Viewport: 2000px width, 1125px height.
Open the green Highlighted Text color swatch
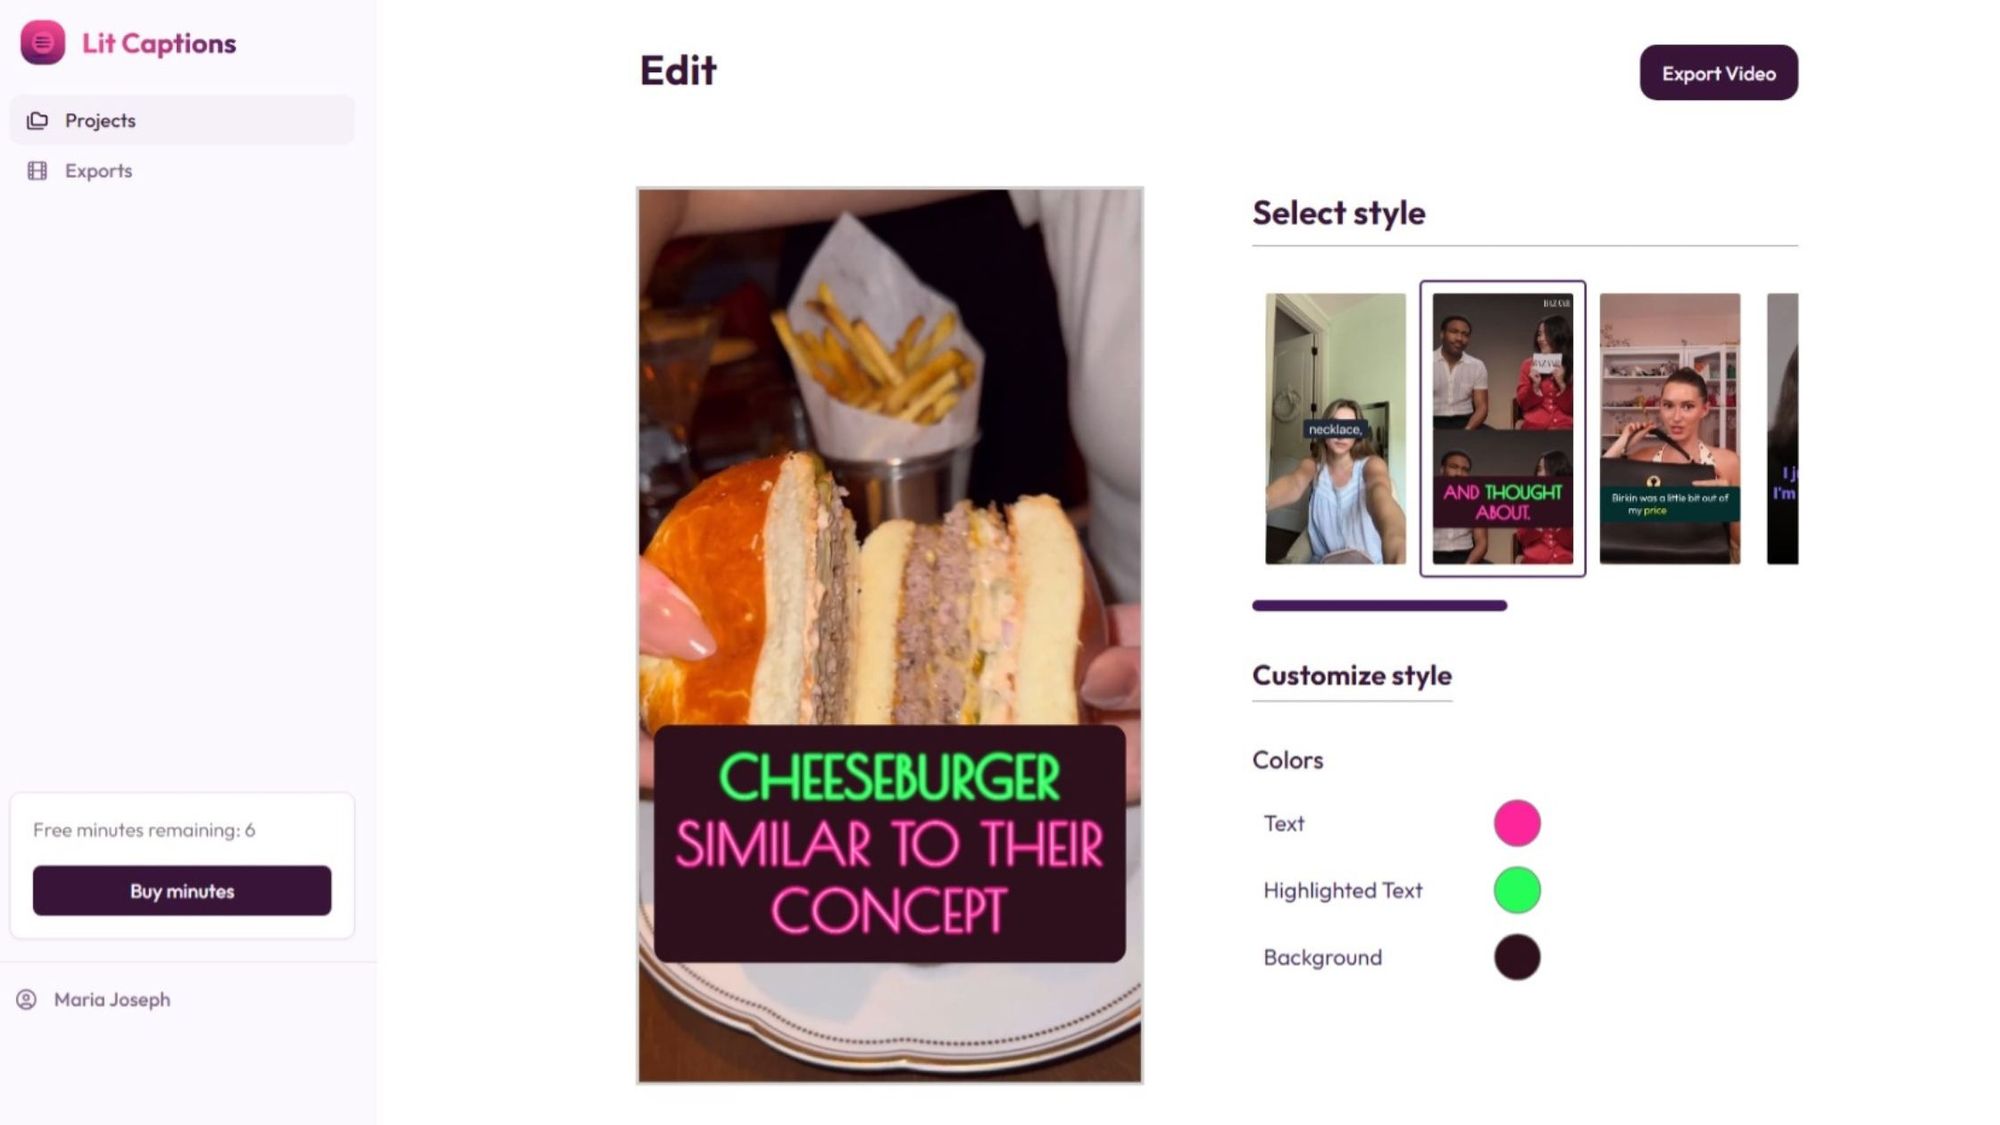1517,890
